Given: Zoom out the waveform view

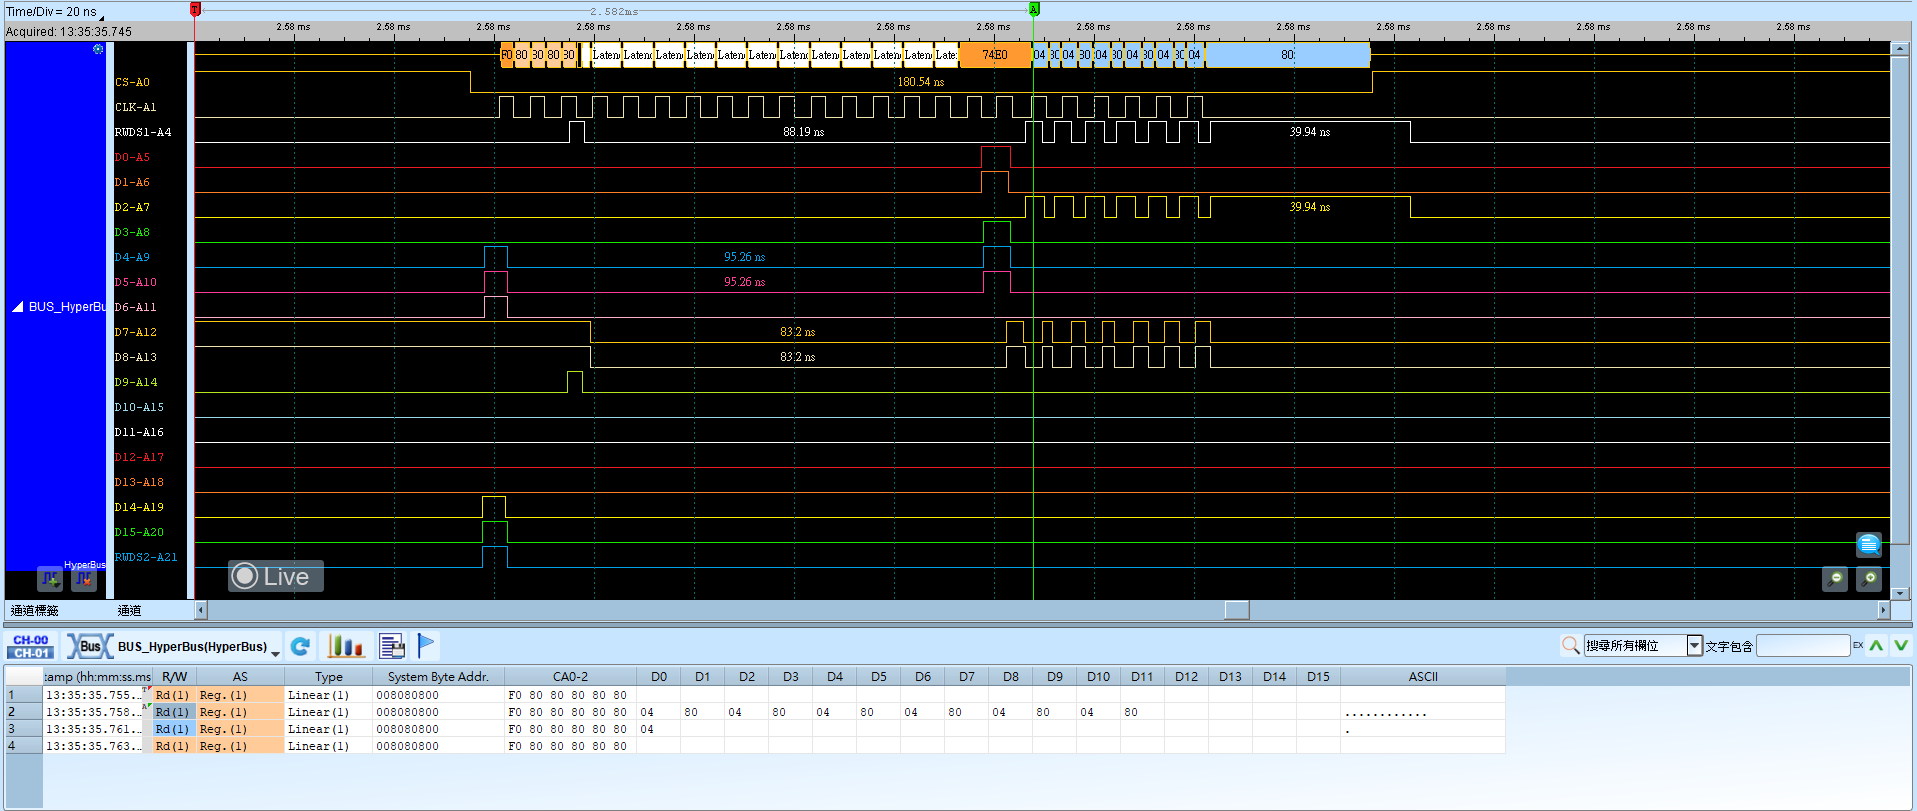Looking at the screenshot, I should pyautogui.click(x=1835, y=578).
